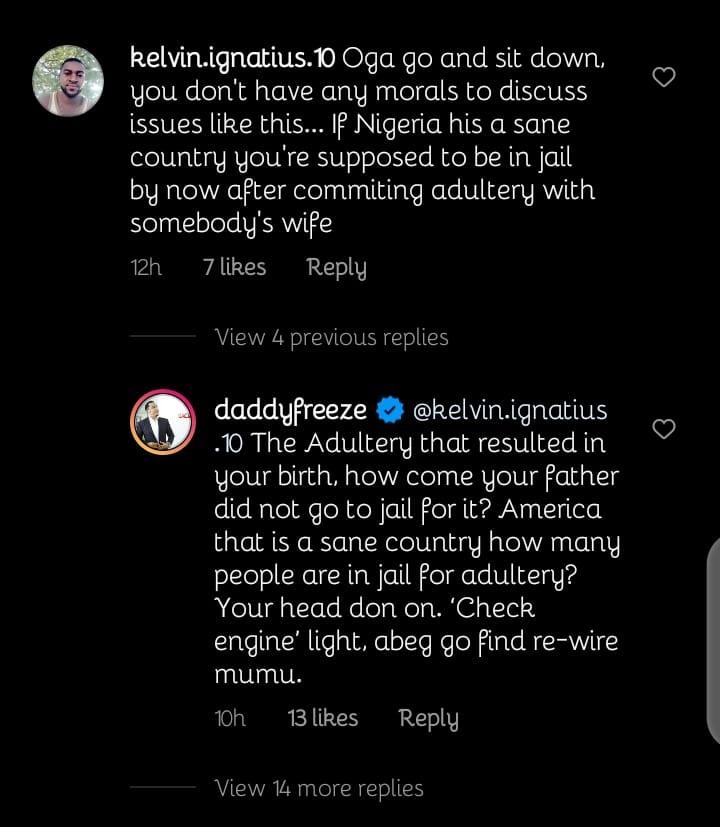This screenshot has width=720, height=827.
Task: Open the daddyfreeze username link
Action: pos(291,410)
